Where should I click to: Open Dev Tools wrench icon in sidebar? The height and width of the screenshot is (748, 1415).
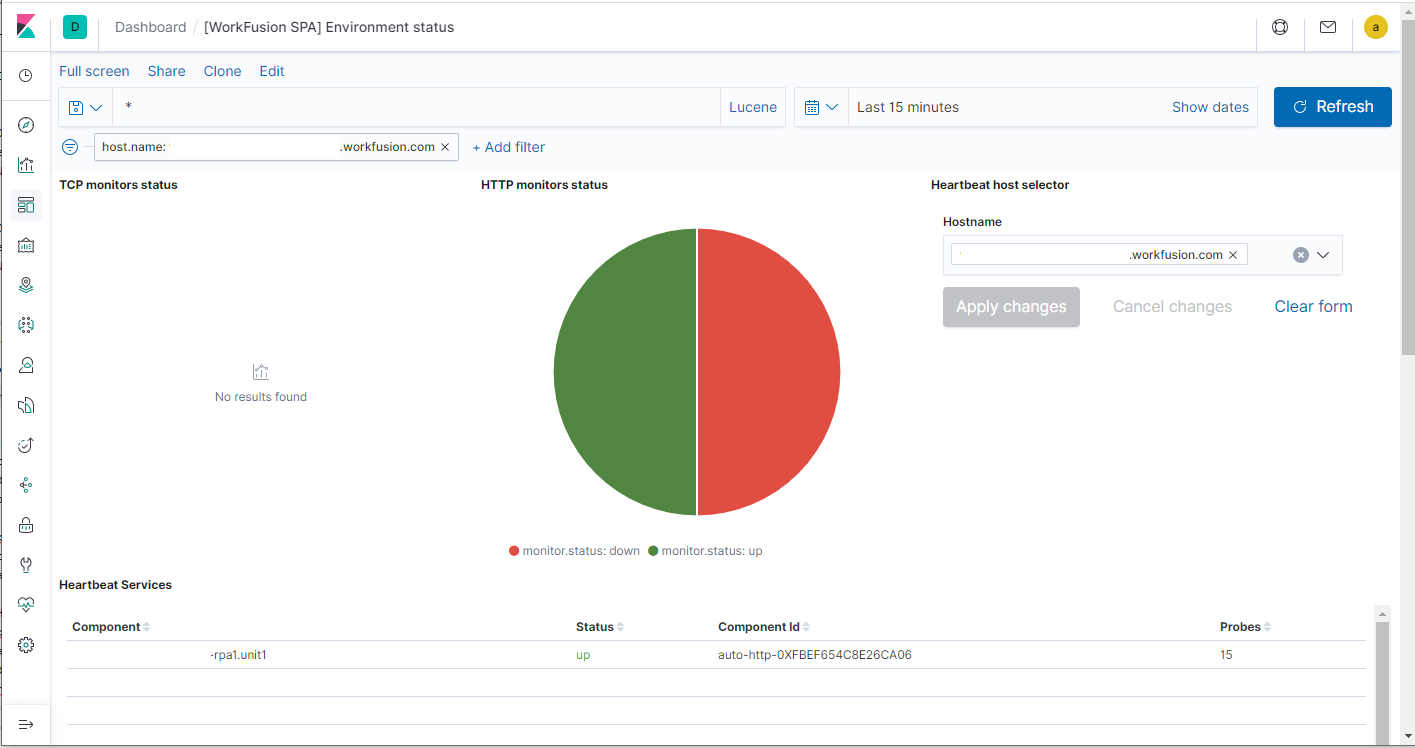coord(26,565)
